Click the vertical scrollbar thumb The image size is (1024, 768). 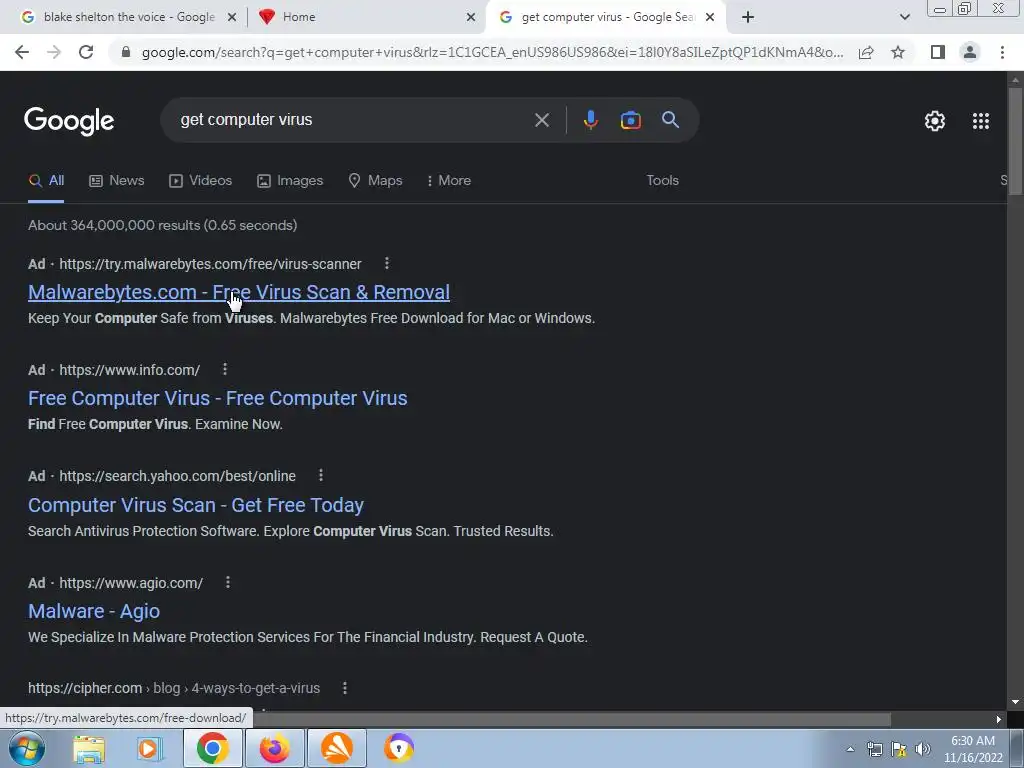1015,140
